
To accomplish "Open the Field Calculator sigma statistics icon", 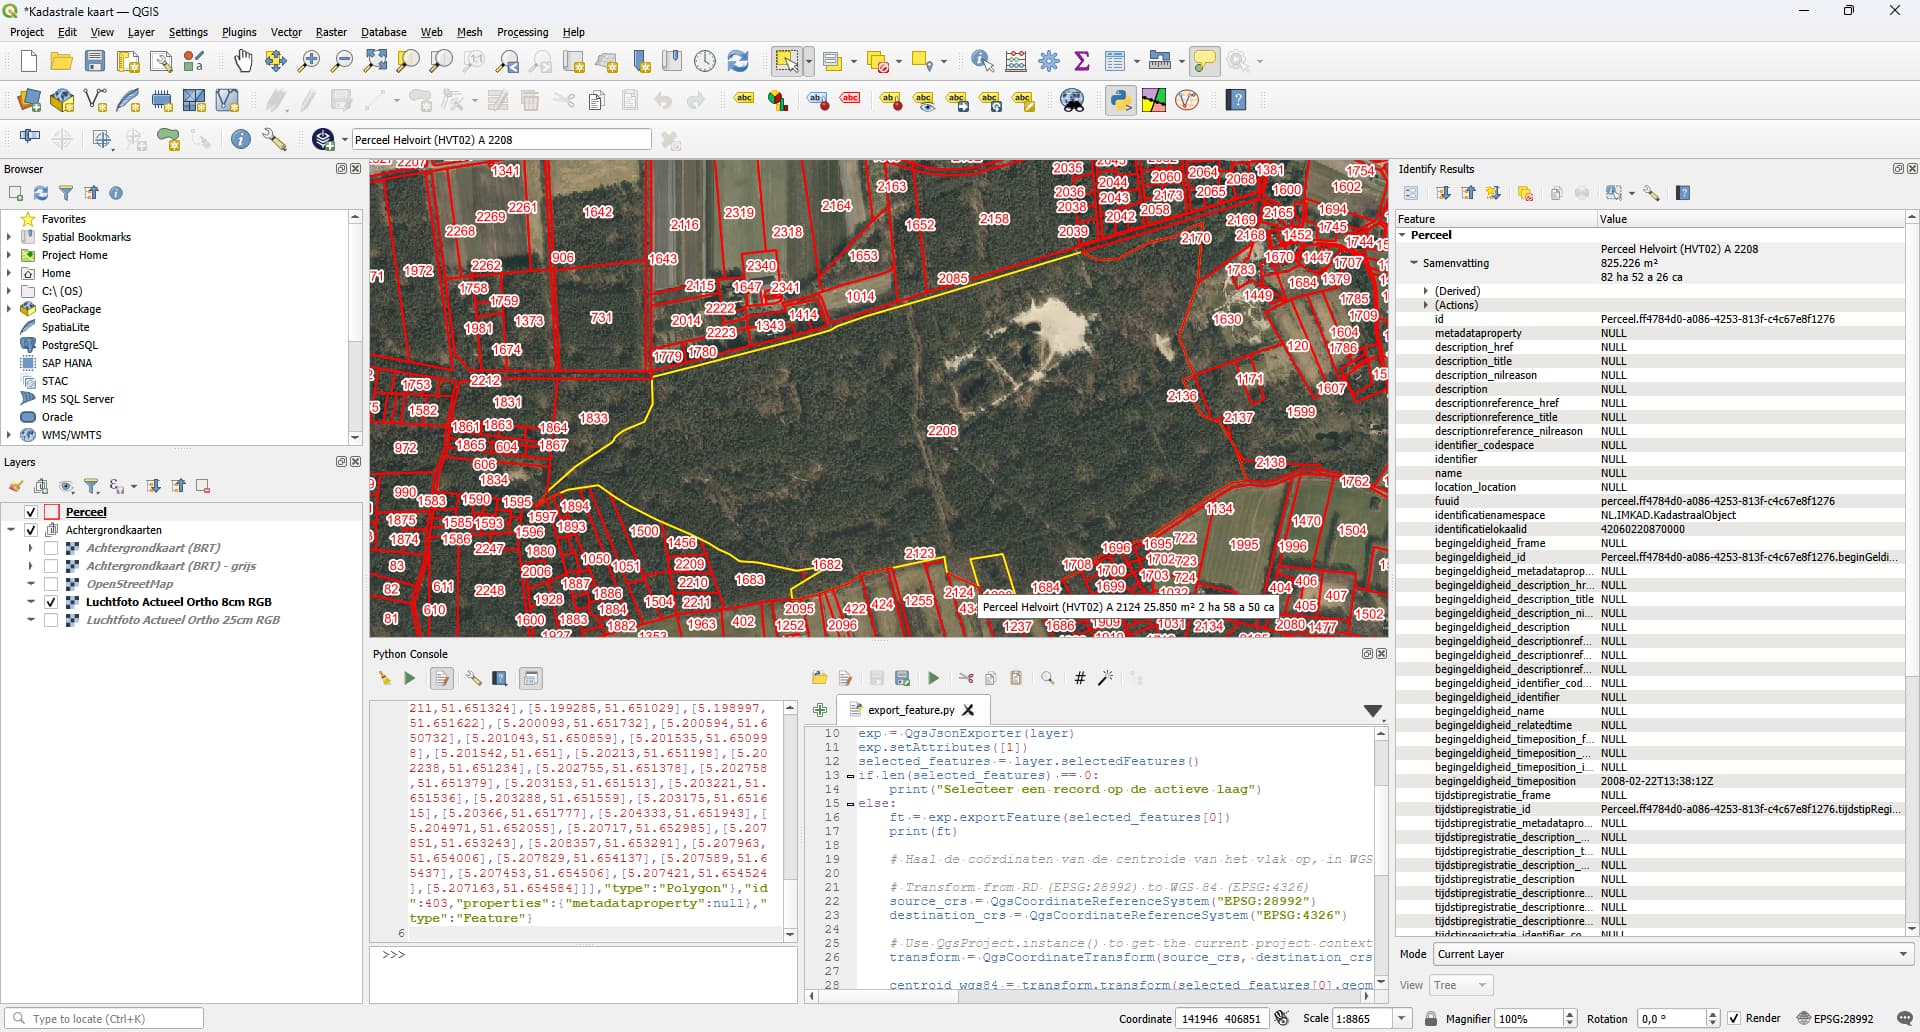I will (x=1082, y=62).
